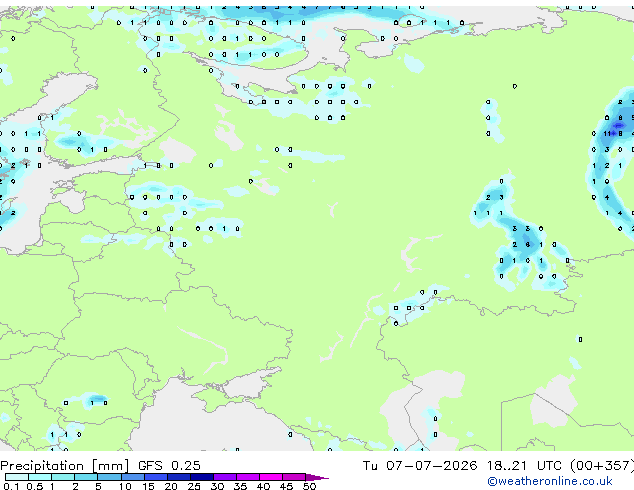Pick the 5 mm legend color

click(x=109, y=477)
